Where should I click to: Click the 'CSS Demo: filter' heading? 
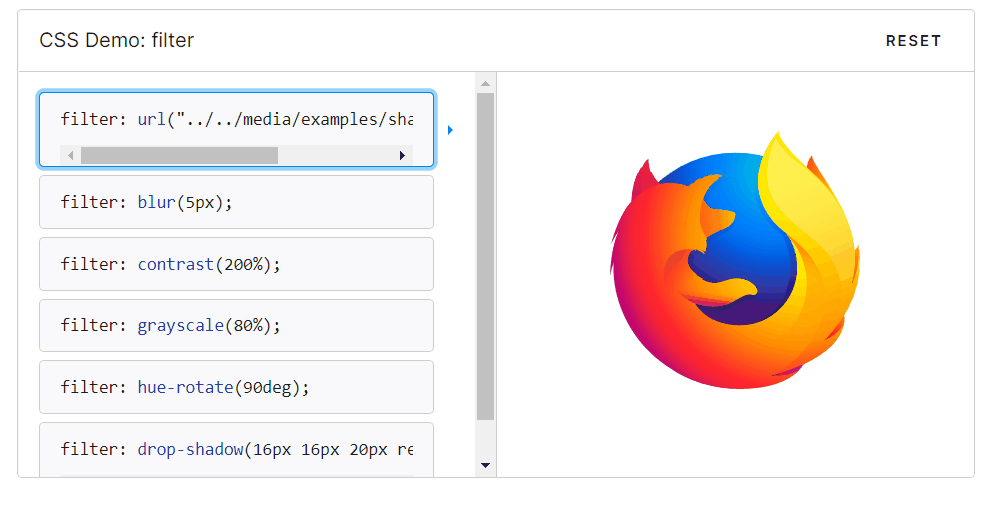[x=117, y=40]
